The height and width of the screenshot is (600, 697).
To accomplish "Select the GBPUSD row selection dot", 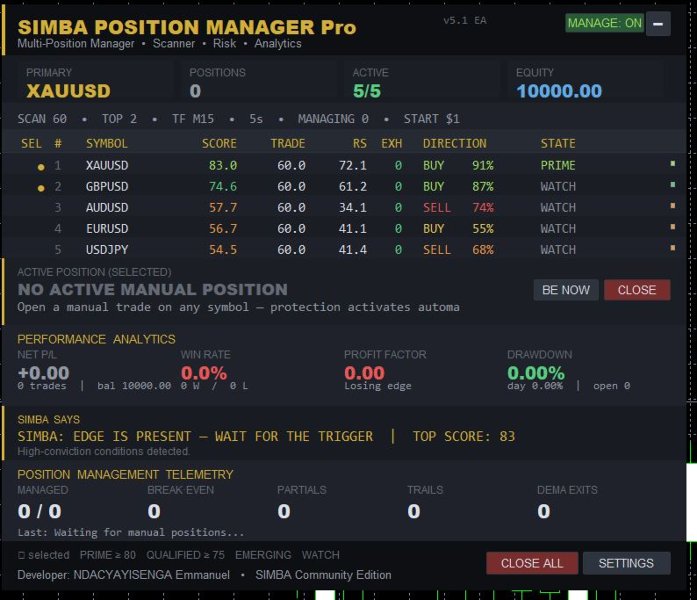I will (41, 188).
